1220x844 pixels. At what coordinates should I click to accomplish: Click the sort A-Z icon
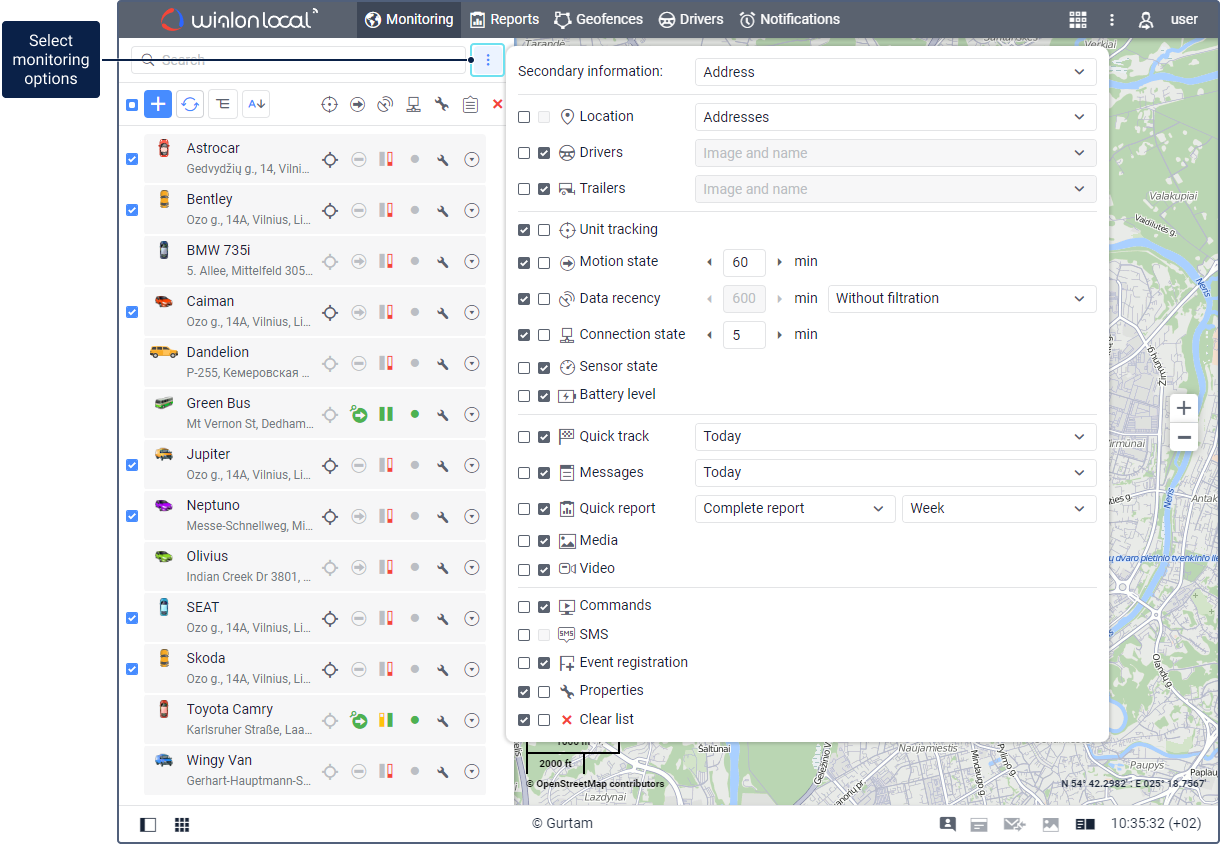(256, 104)
